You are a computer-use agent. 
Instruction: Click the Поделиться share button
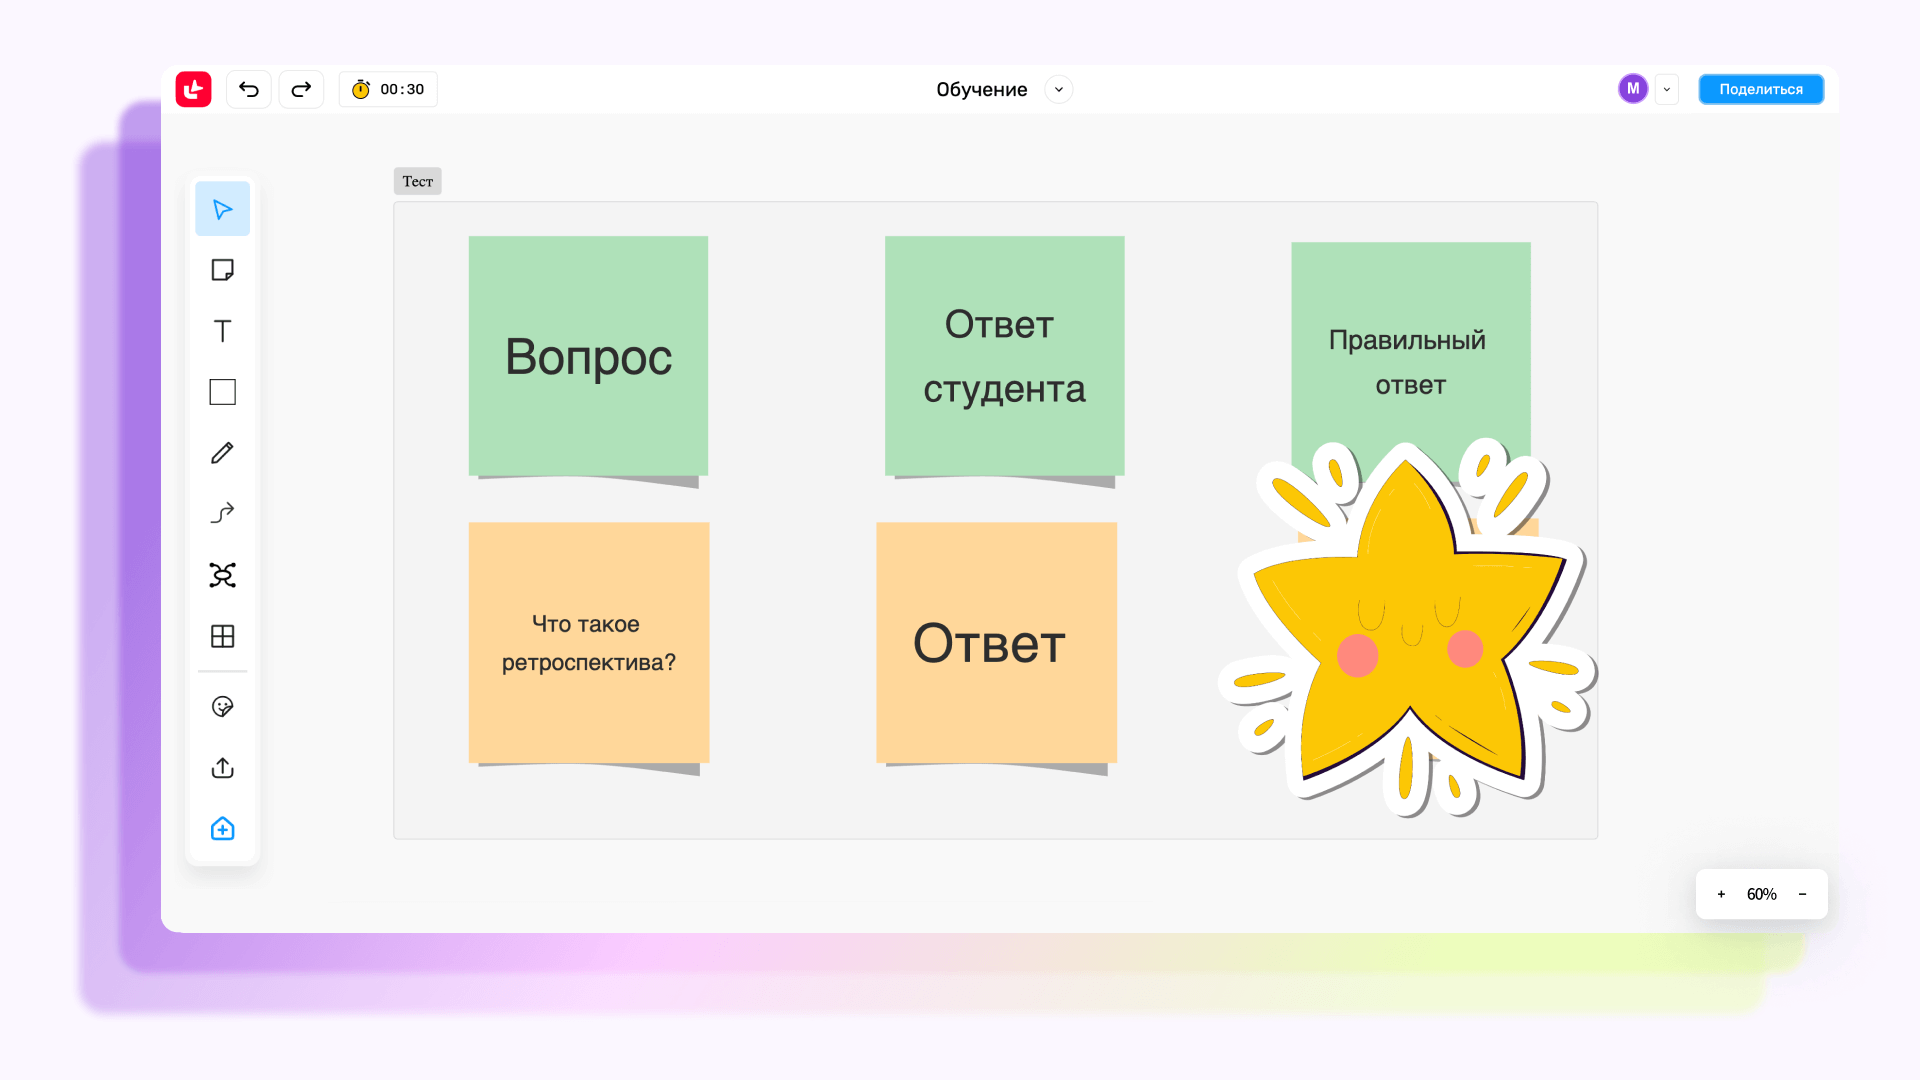coord(1760,90)
